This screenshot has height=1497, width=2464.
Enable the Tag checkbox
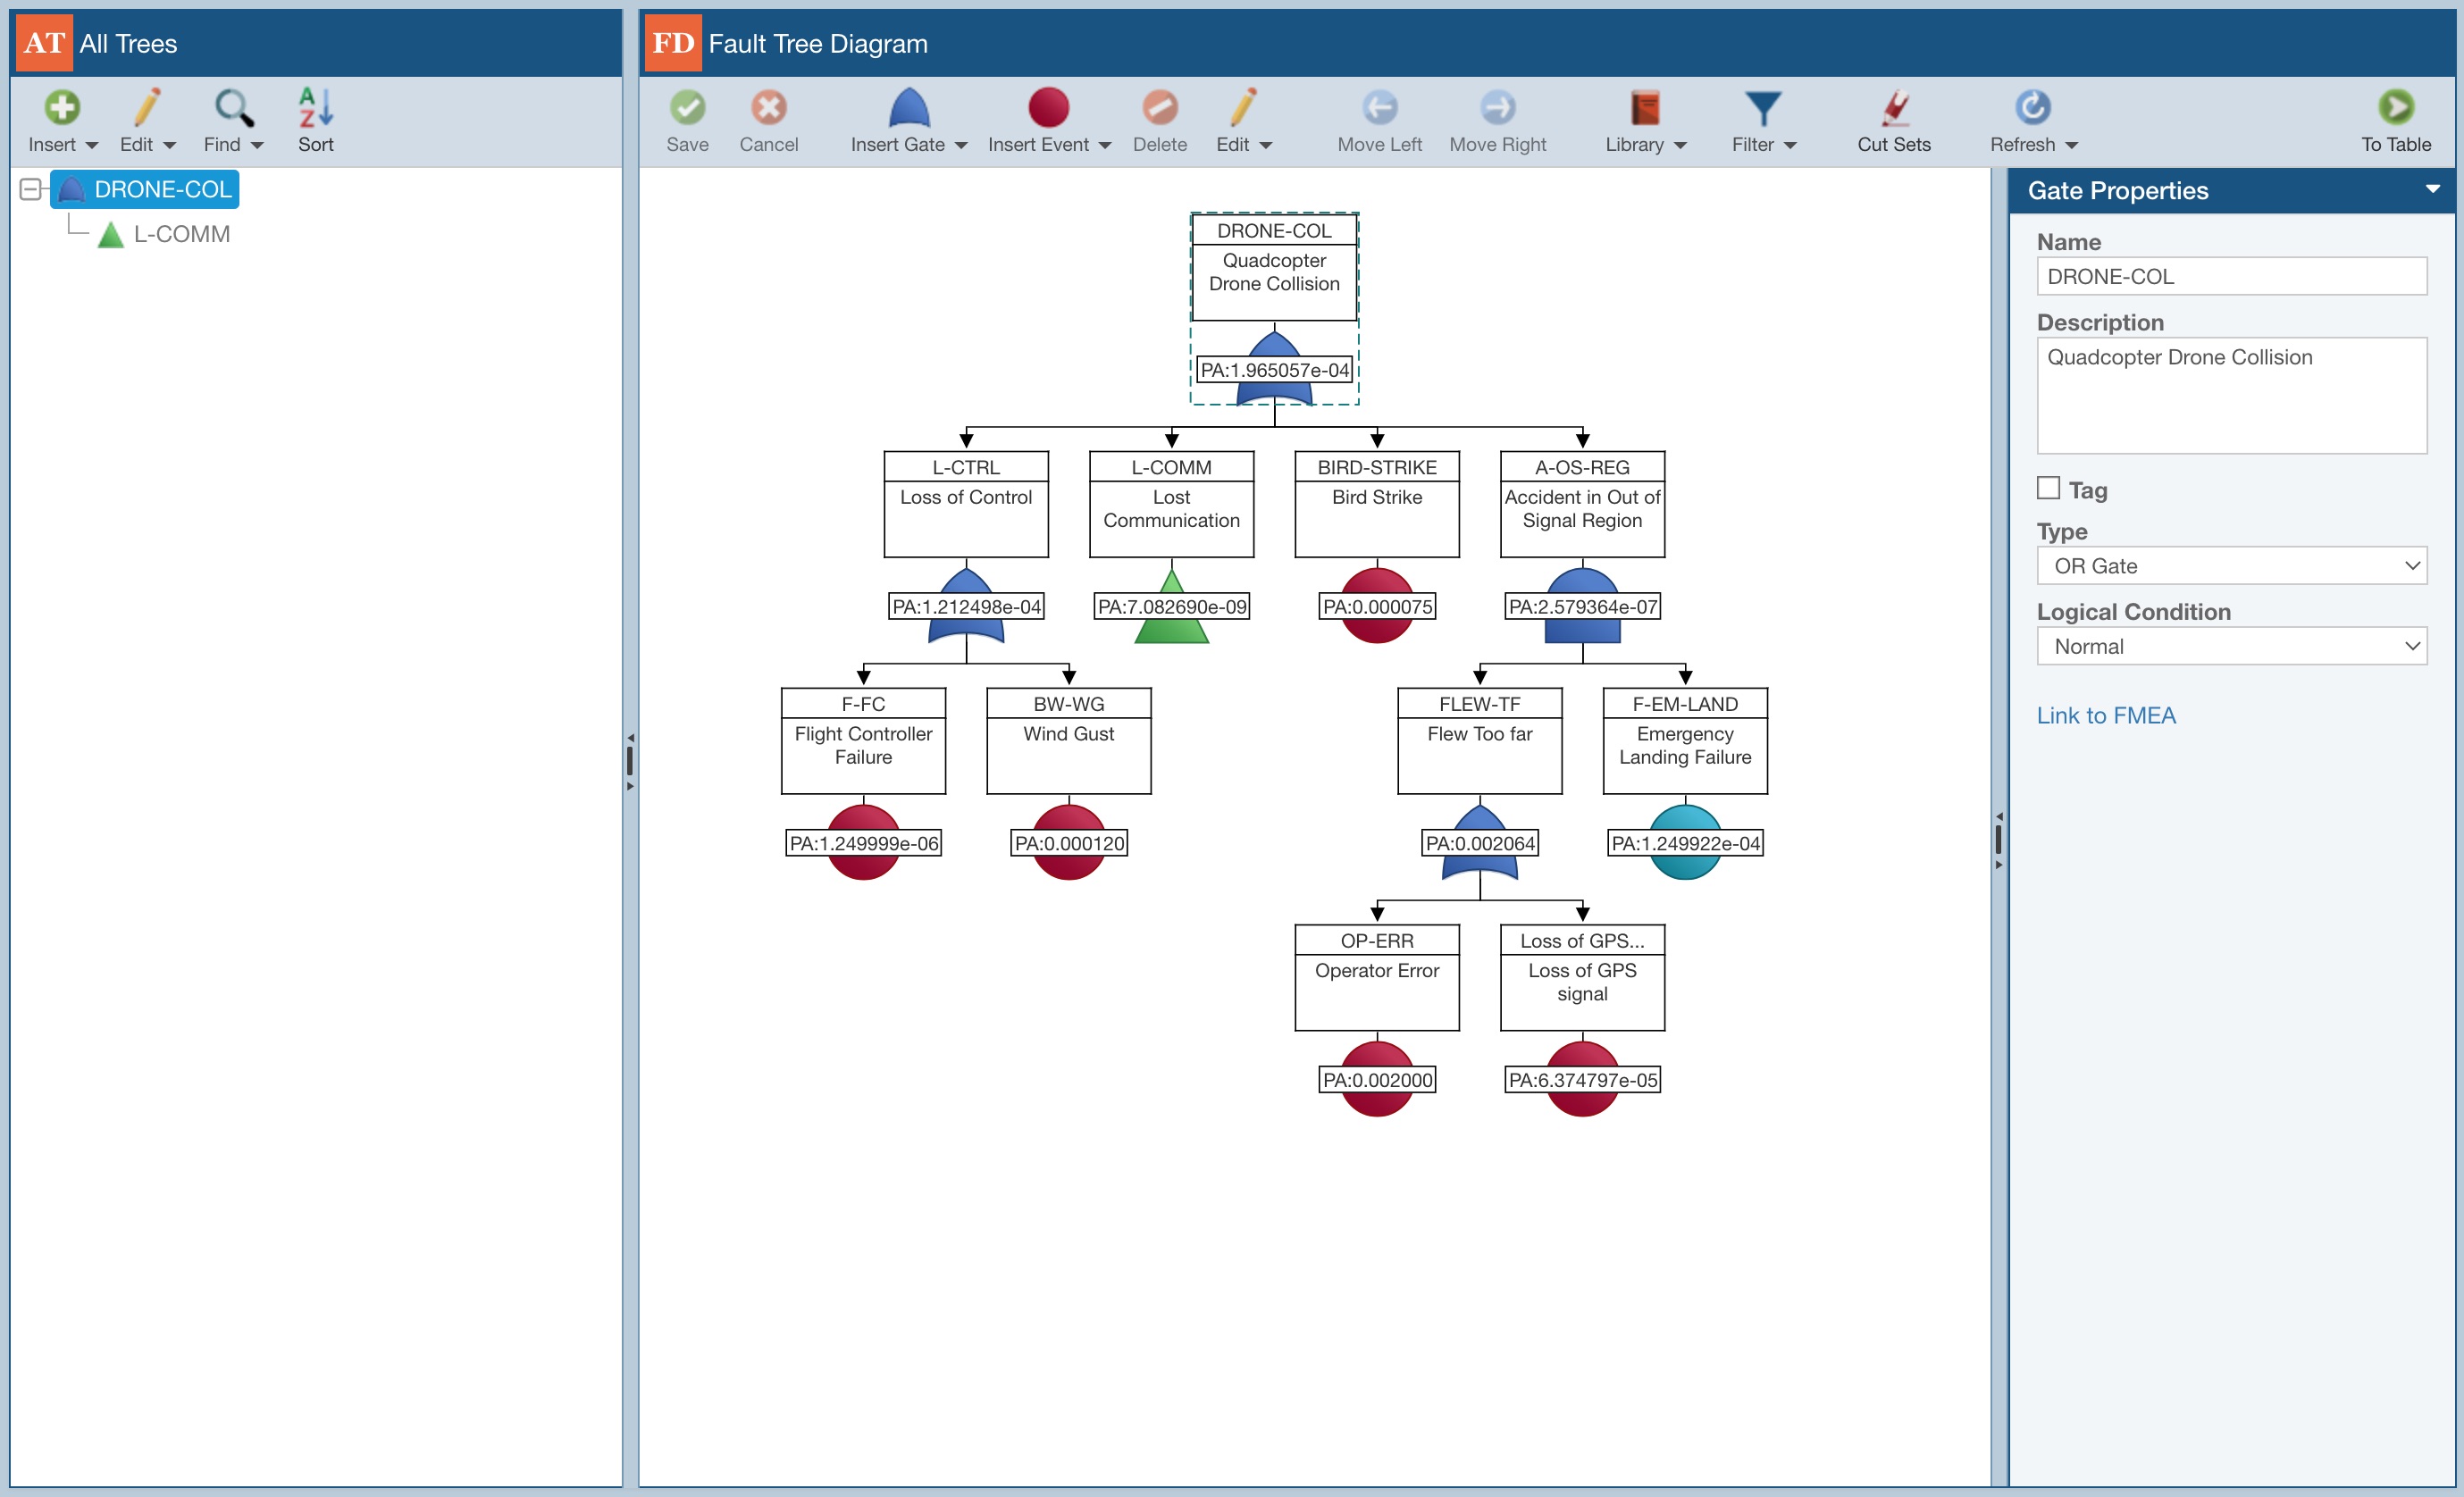pyautogui.click(x=2048, y=489)
